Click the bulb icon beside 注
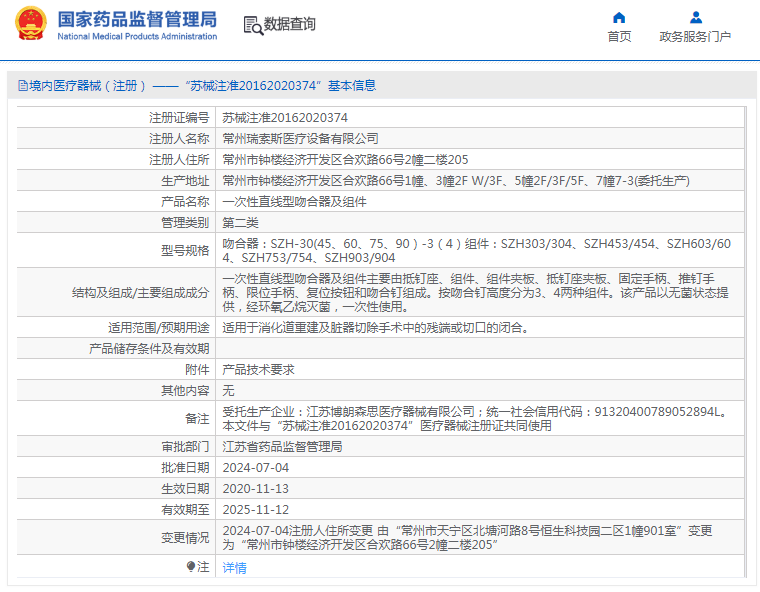The width and height of the screenshot is (760, 592). [191, 566]
